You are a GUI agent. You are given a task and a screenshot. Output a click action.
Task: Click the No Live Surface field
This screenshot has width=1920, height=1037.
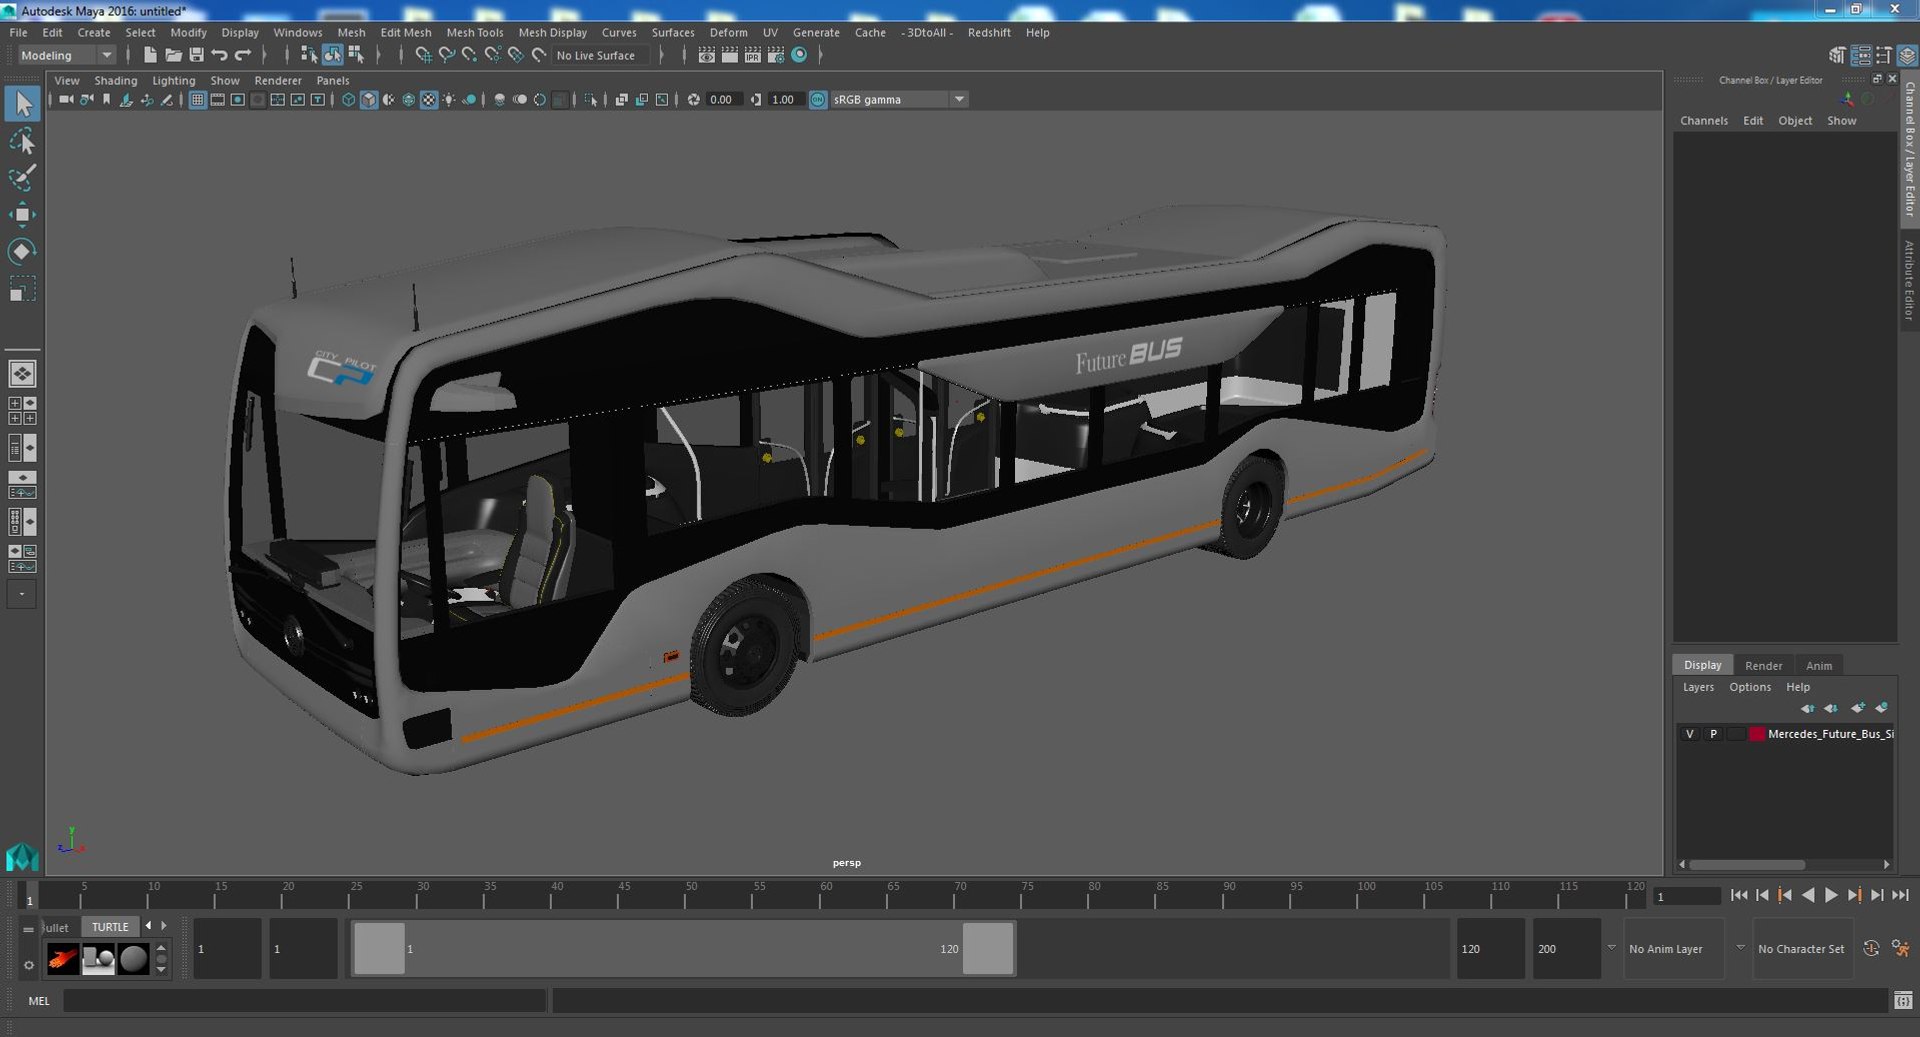[x=601, y=55]
